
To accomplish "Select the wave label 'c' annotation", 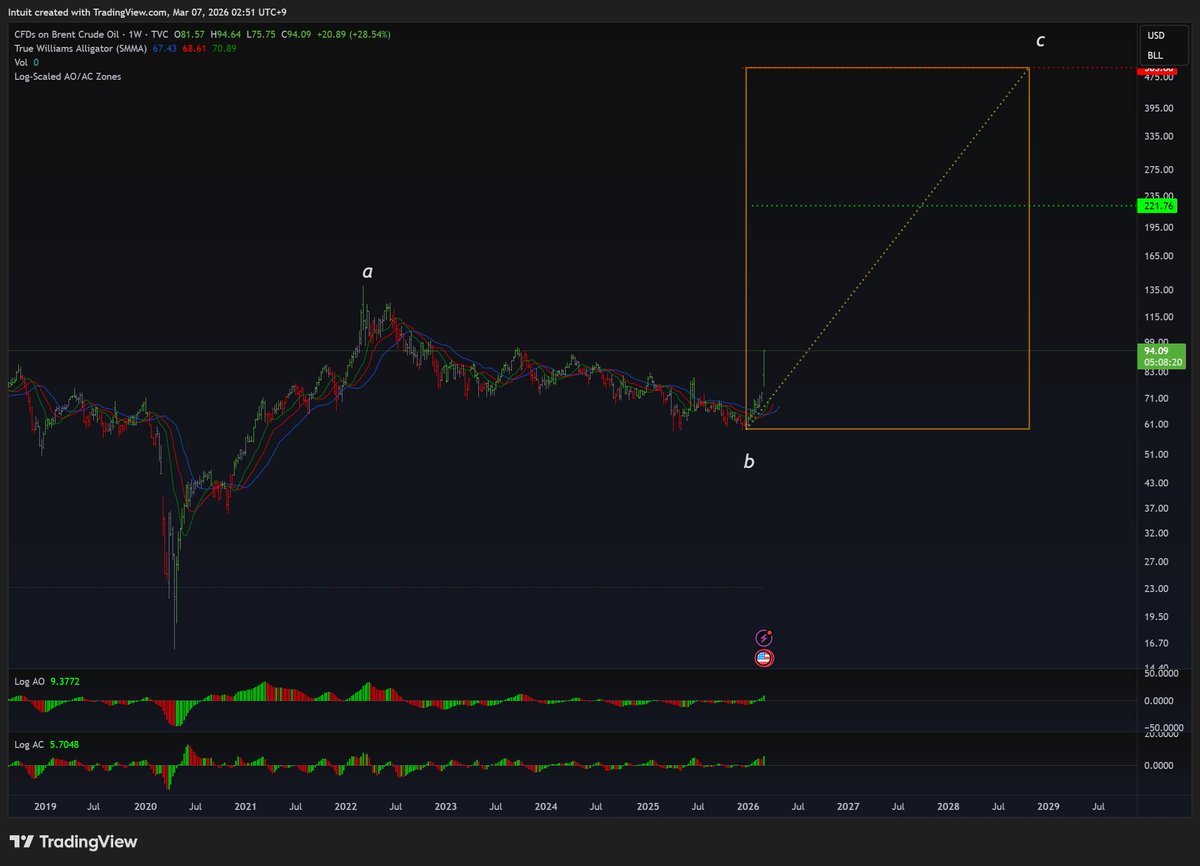I will tap(1041, 41).
